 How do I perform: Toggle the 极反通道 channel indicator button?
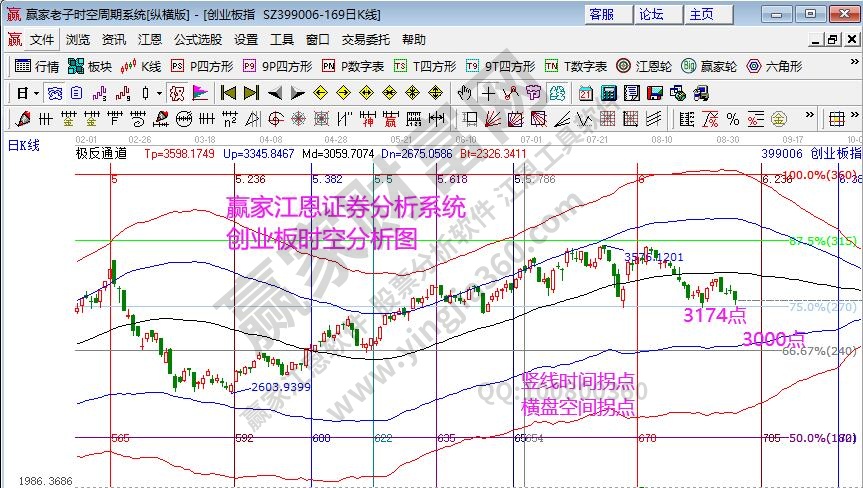click(x=177, y=93)
